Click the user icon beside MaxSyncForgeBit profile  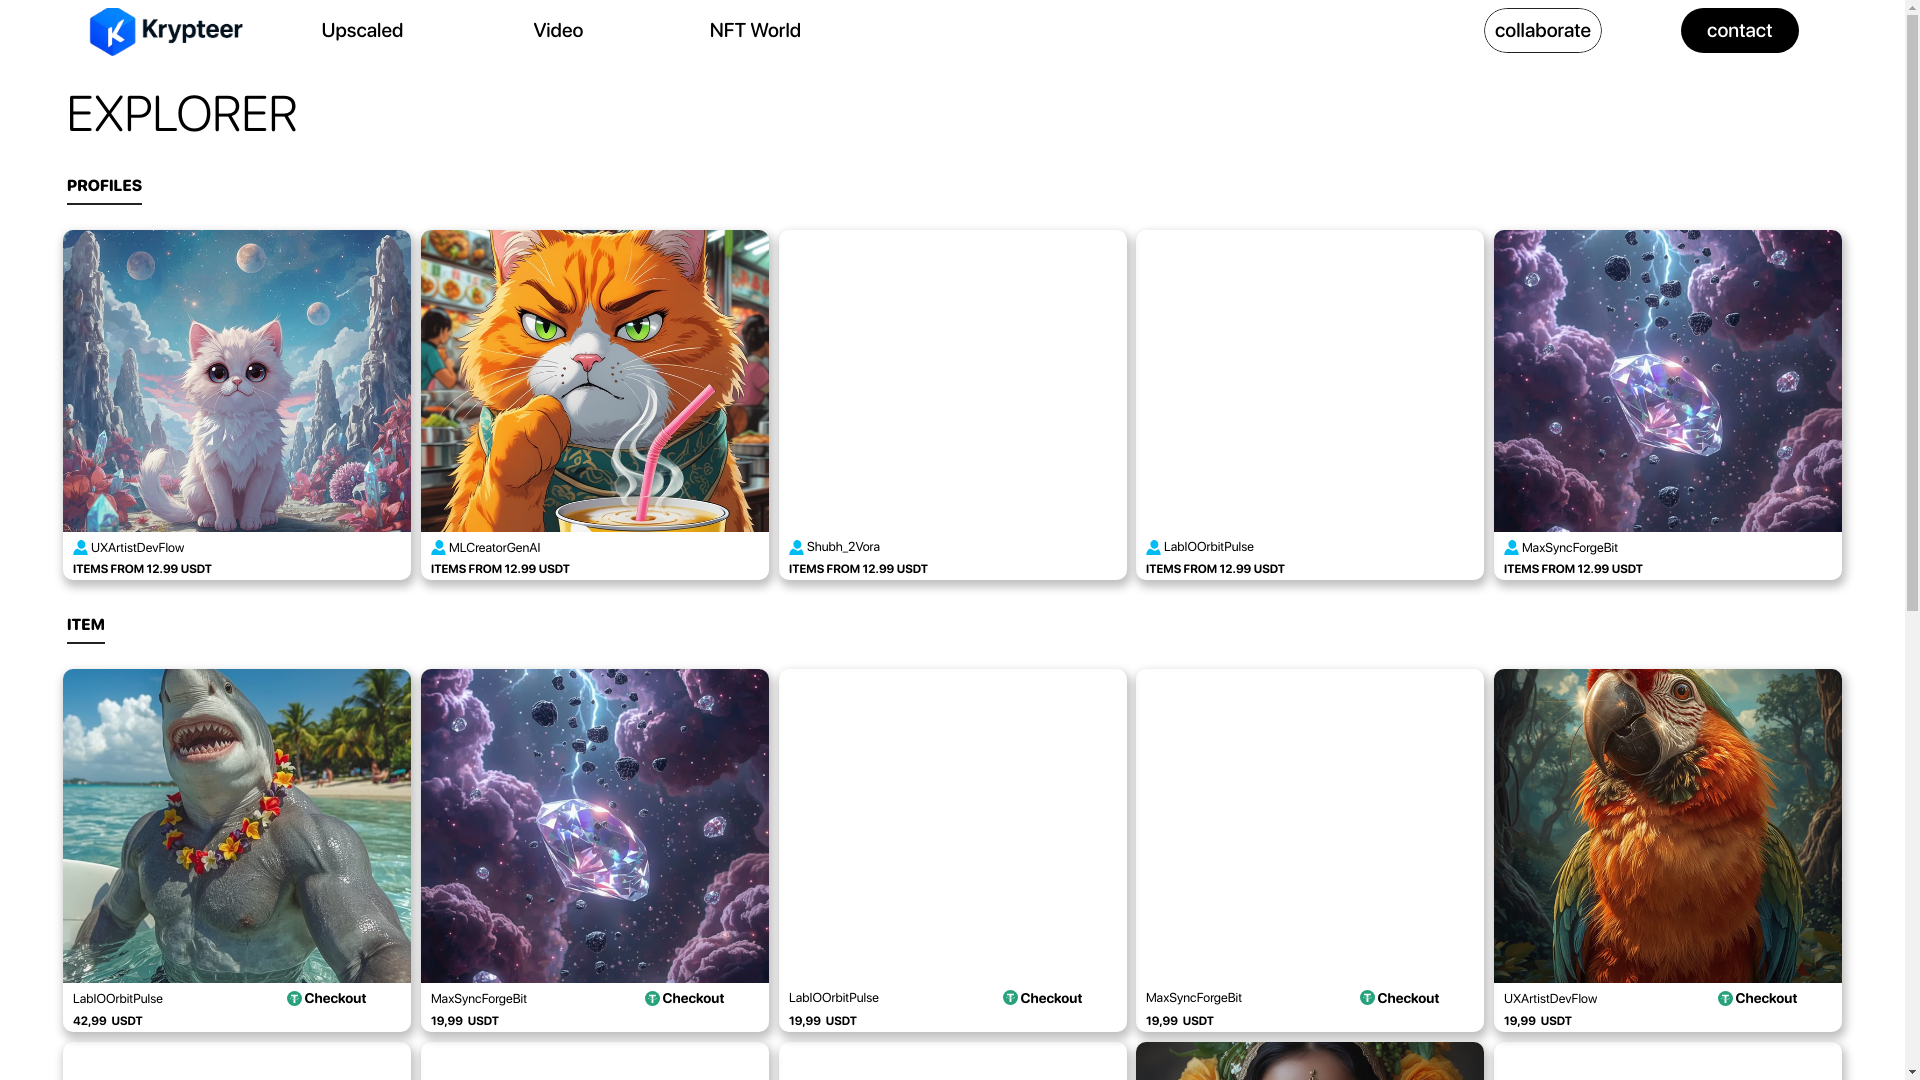click(x=1511, y=548)
